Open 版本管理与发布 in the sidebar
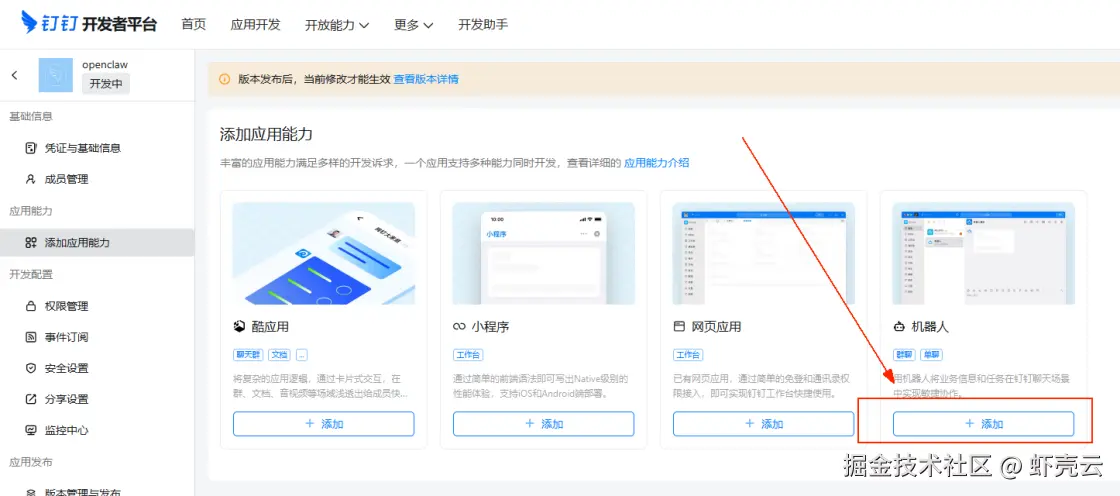1120x496 pixels. (97, 491)
